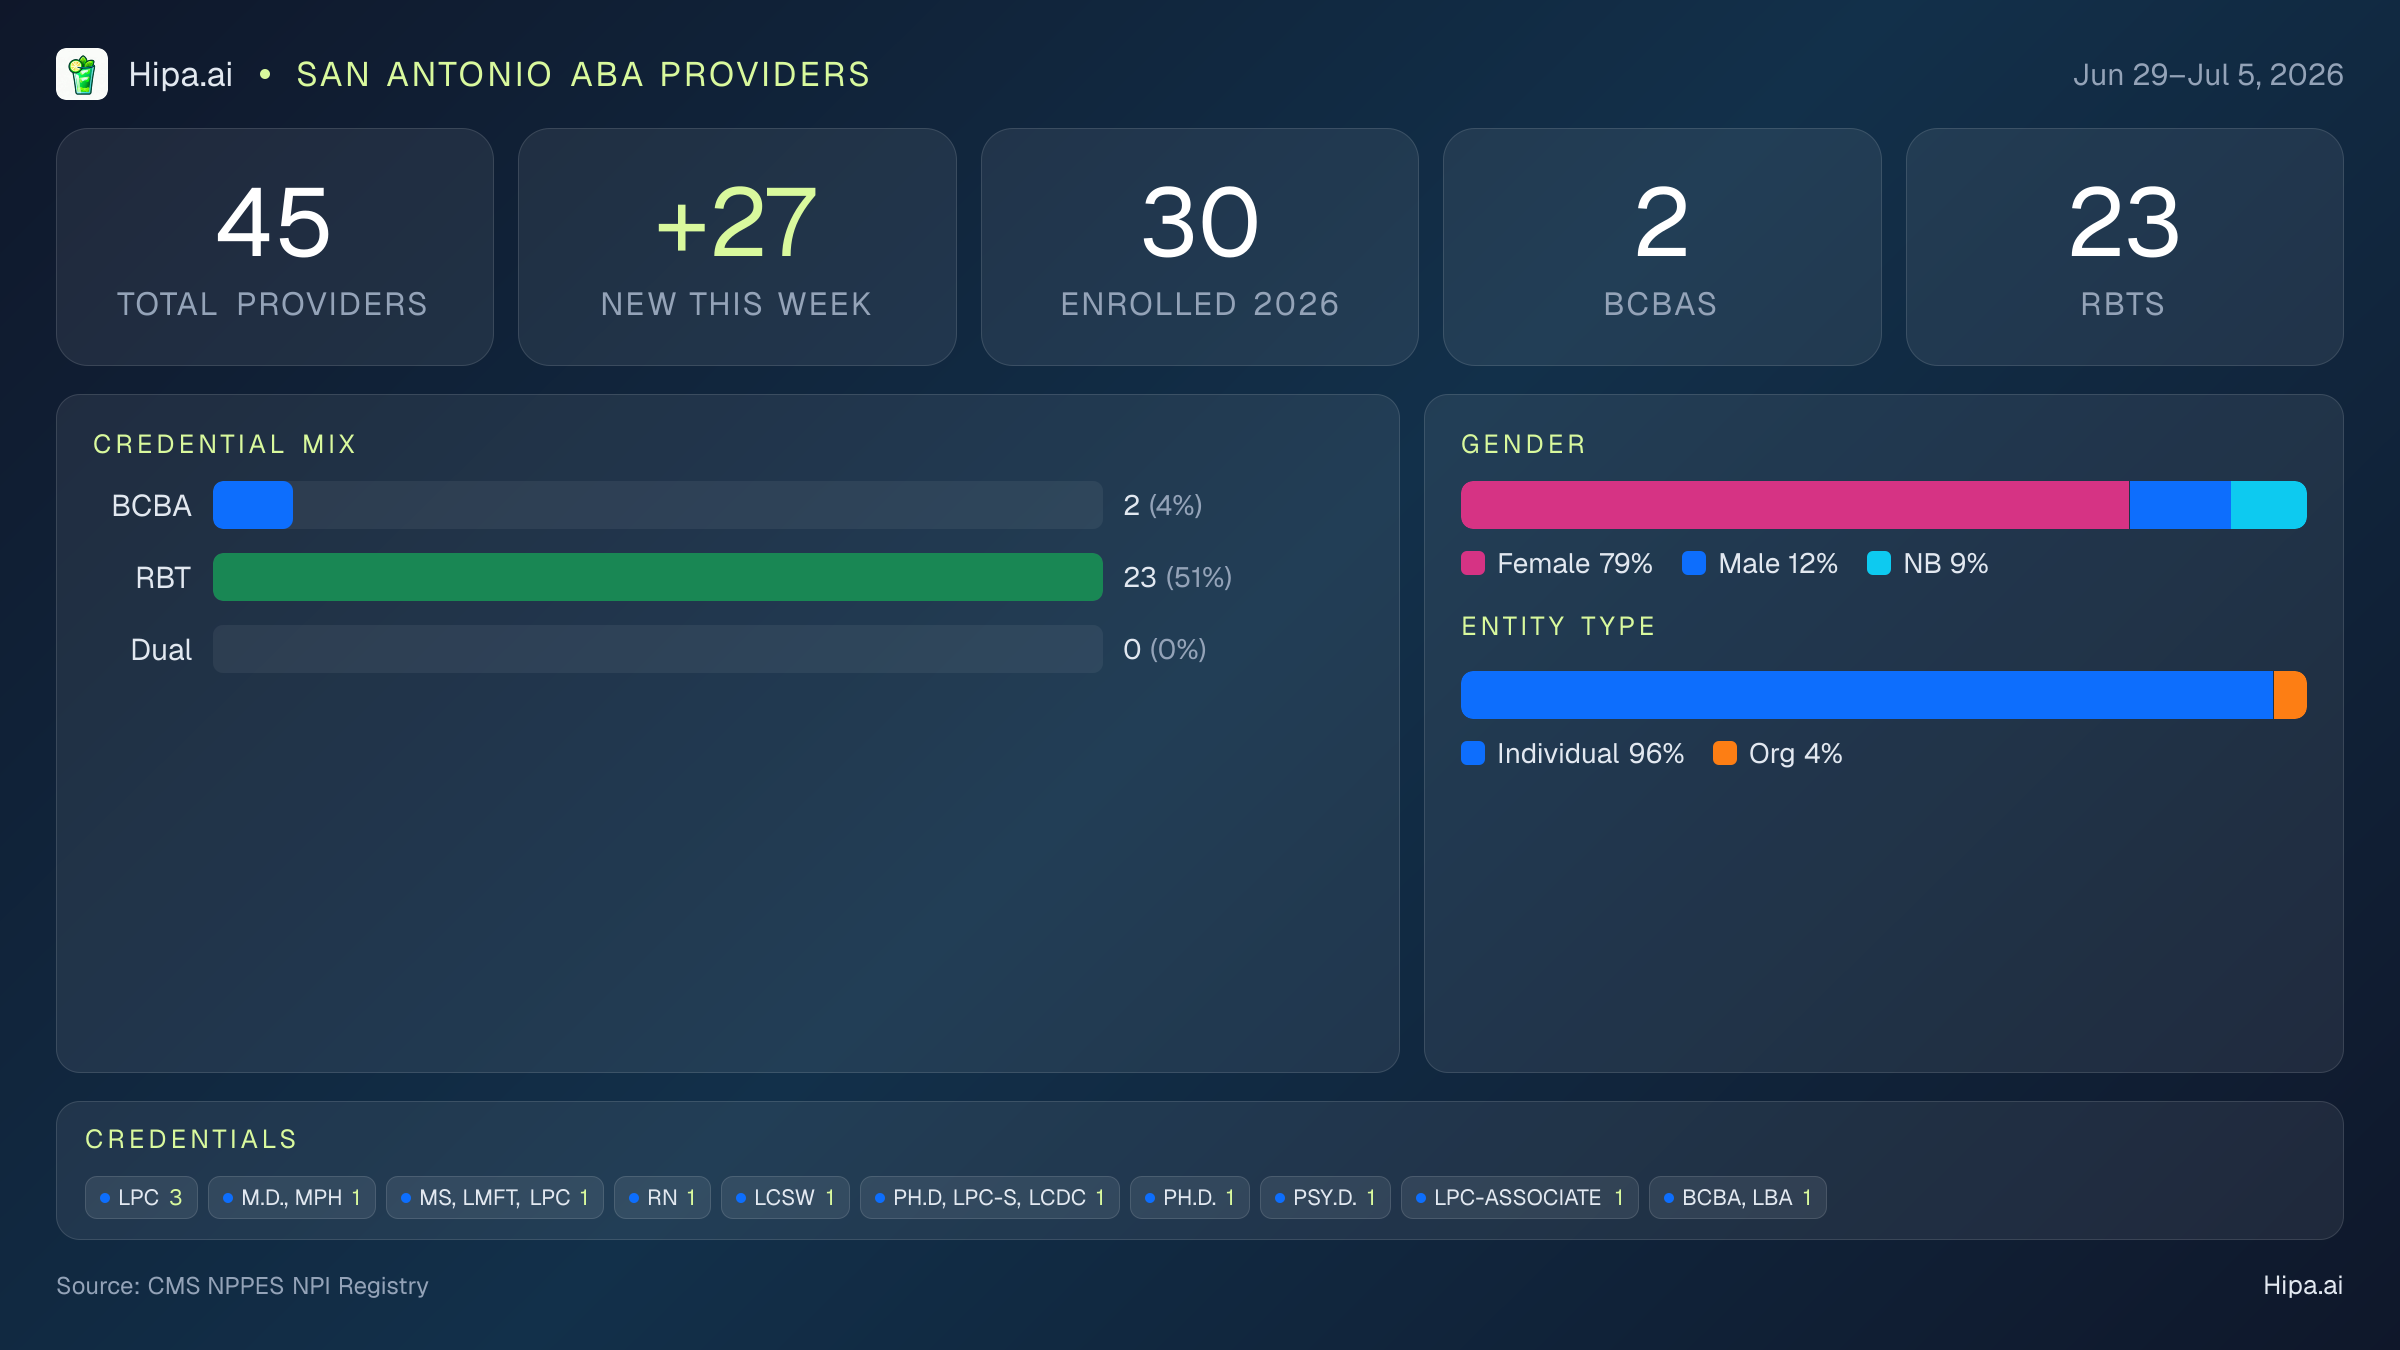Select the LPC 3 credential chip
2400x1350 pixels.
[141, 1197]
